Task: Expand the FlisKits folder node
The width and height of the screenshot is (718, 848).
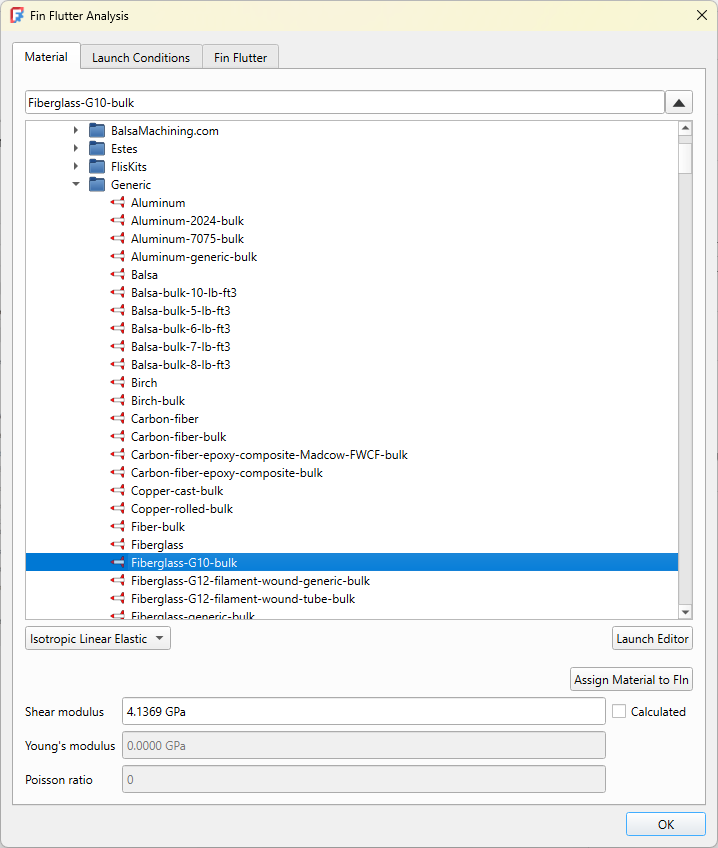Action: 76,166
